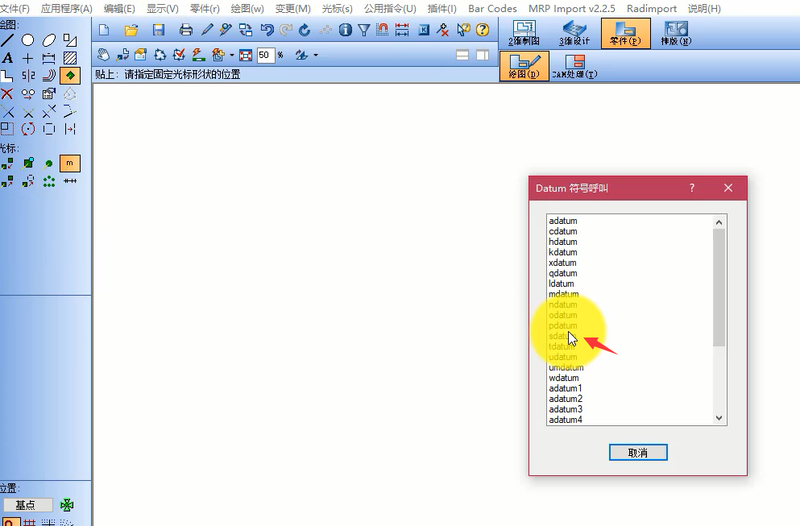Open the 编辑(E) menu

pyautogui.click(x=119, y=9)
